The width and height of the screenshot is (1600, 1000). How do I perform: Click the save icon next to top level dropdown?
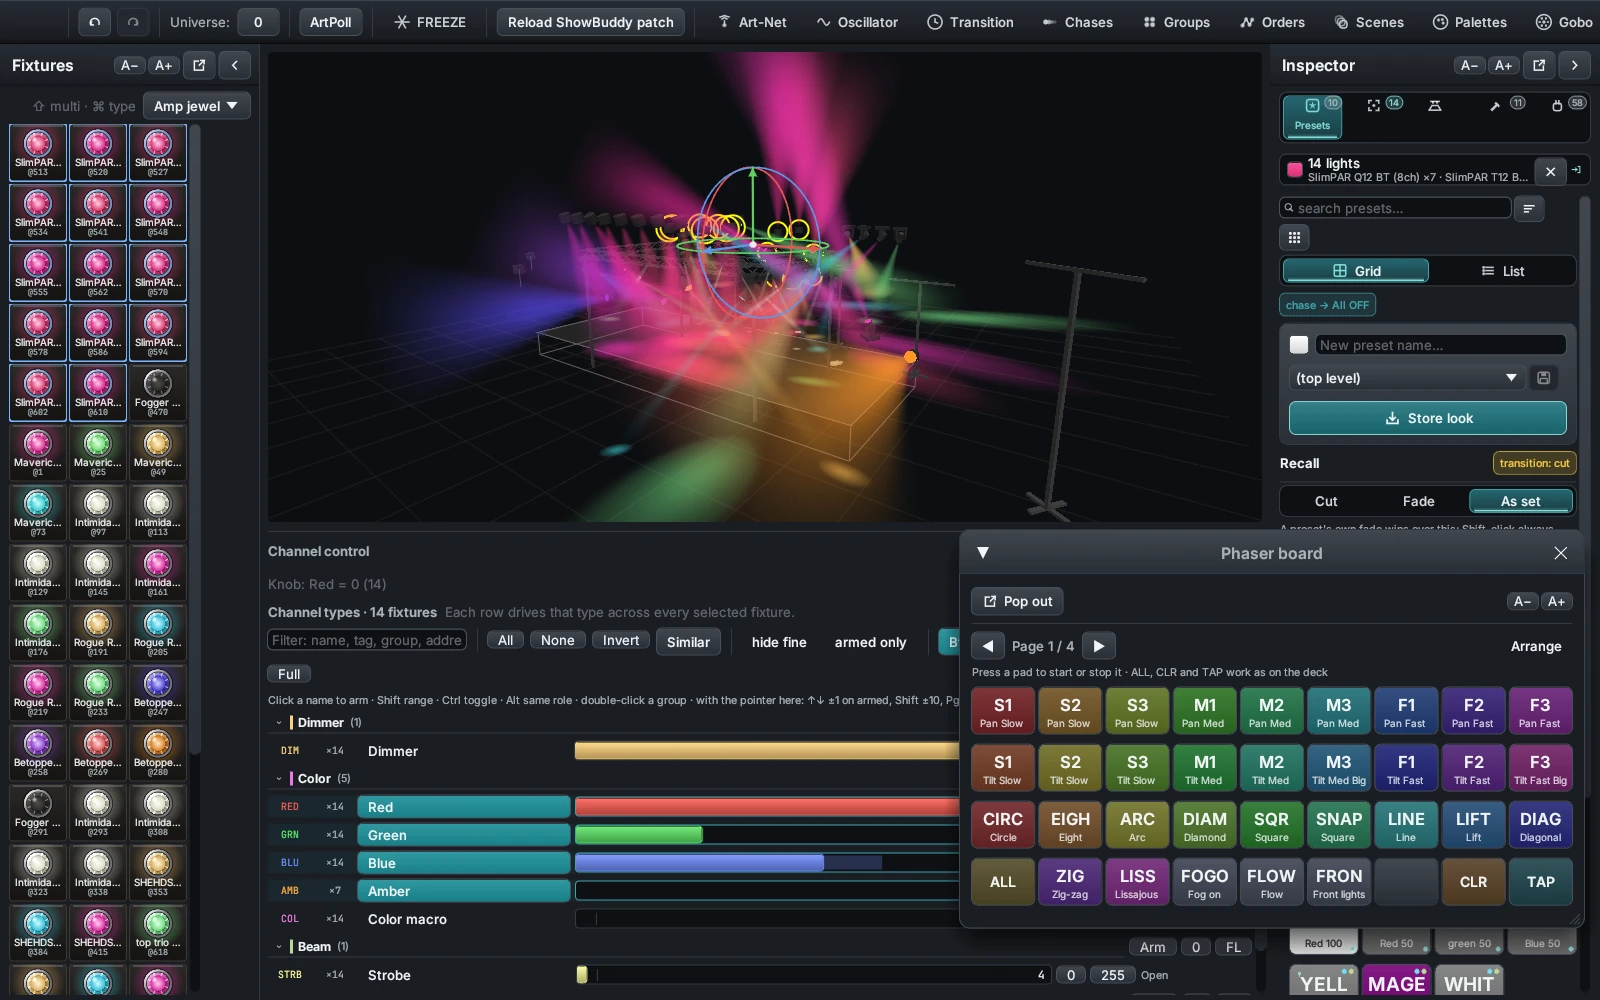1544,378
